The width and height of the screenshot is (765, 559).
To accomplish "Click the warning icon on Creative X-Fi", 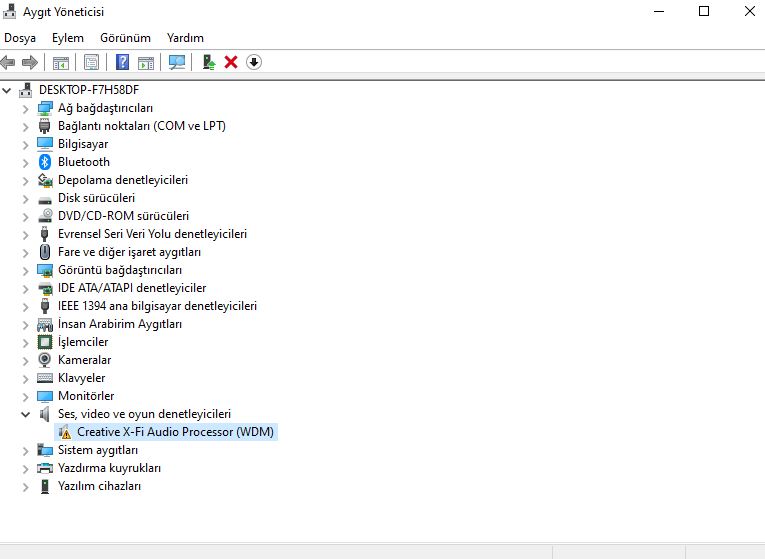I will 64,432.
